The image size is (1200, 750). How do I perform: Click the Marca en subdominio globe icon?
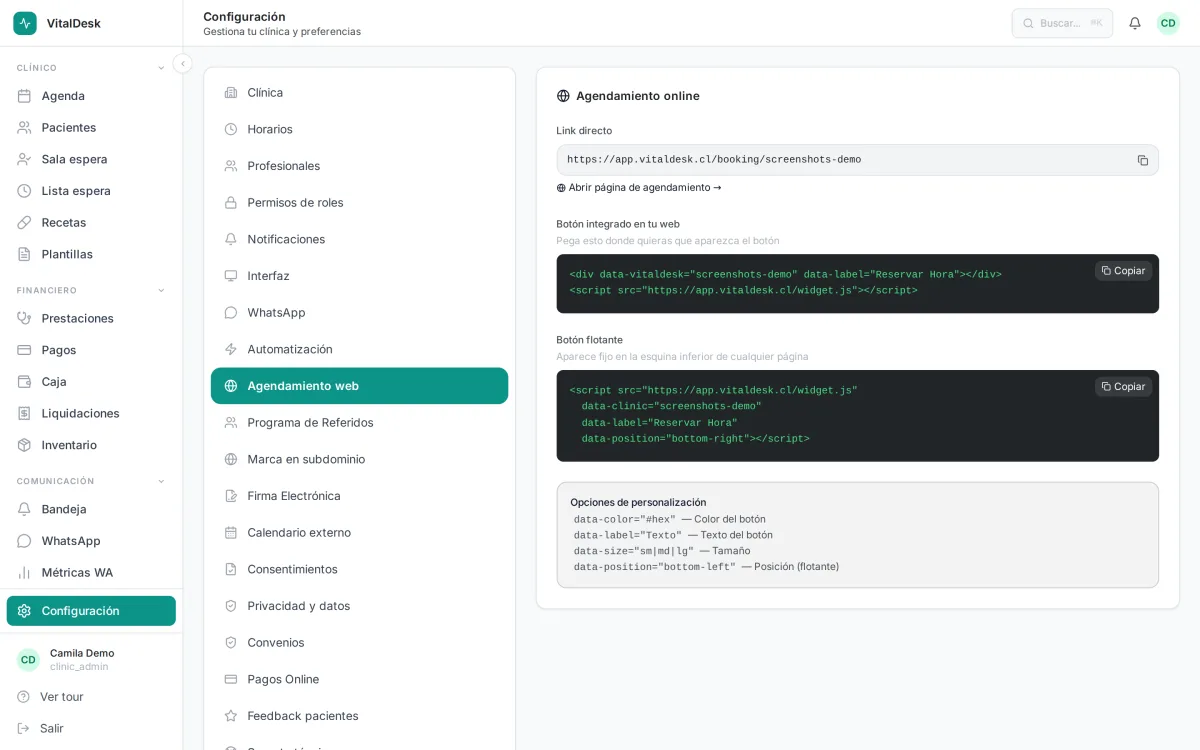point(231,459)
